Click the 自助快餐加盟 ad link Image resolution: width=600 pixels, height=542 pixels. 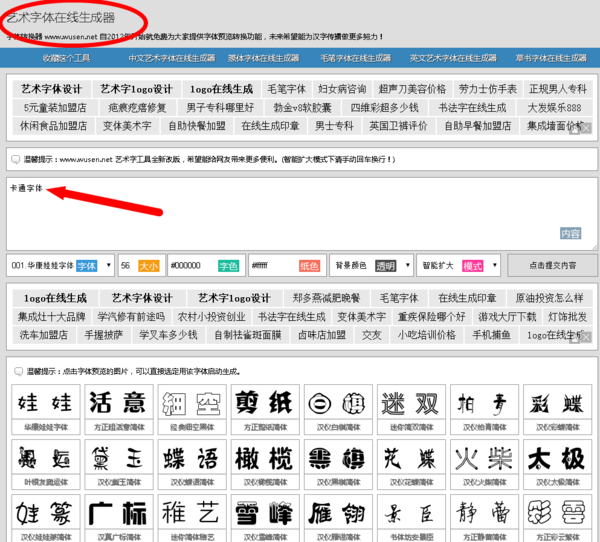[197, 126]
